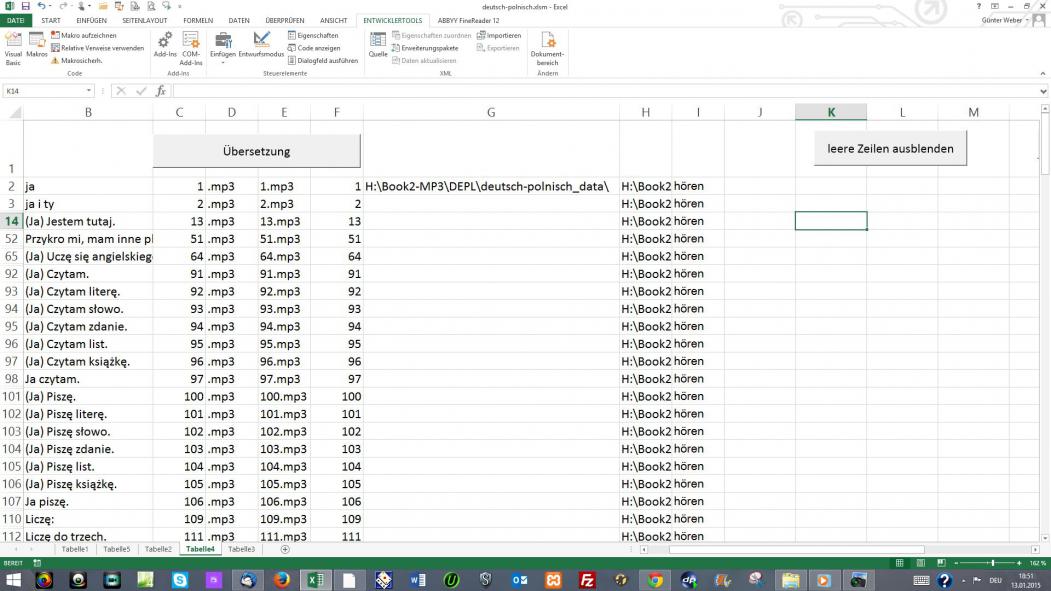Open Skype from the taskbar

coord(180,580)
